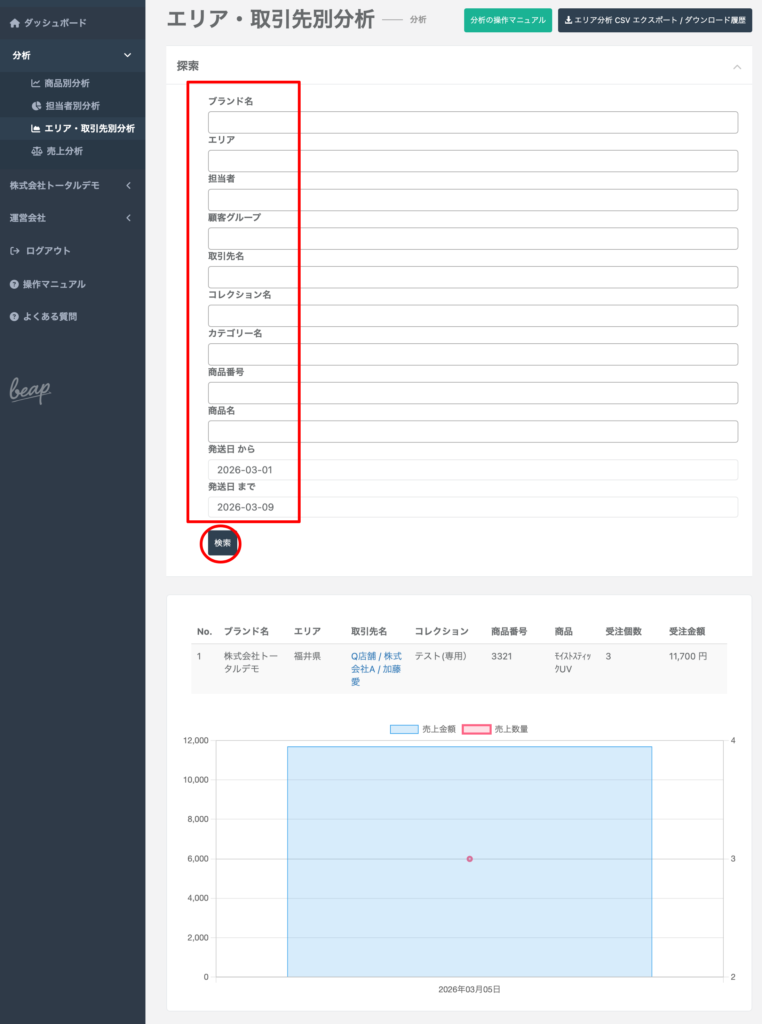Click the エリア分析 CSV エクスポート button
This screenshot has width=762, height=1024.
(654, 20)
